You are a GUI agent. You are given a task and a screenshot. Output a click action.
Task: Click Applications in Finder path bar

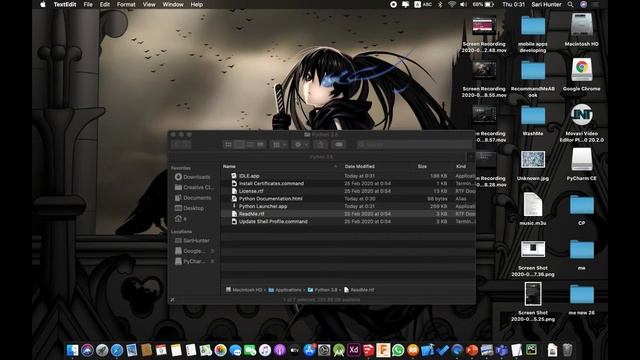(285, 290)
